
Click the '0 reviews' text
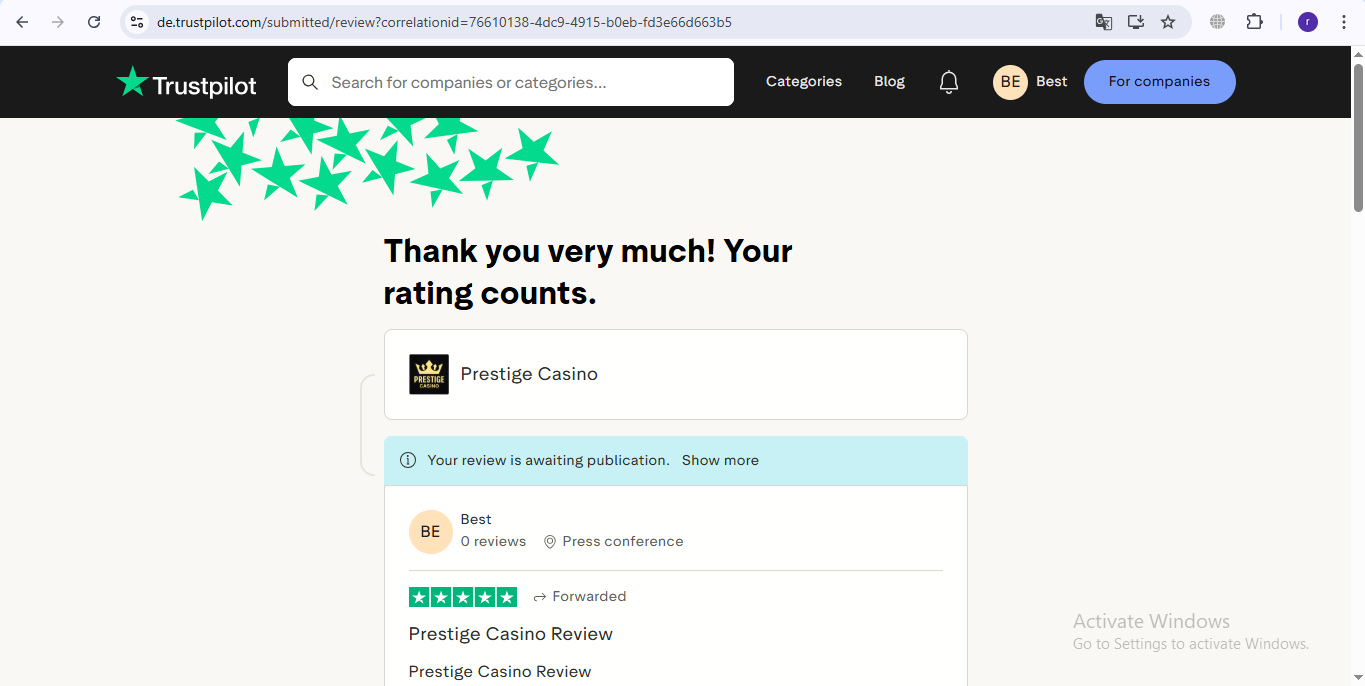pyautogui.click(x=493, y=542)
